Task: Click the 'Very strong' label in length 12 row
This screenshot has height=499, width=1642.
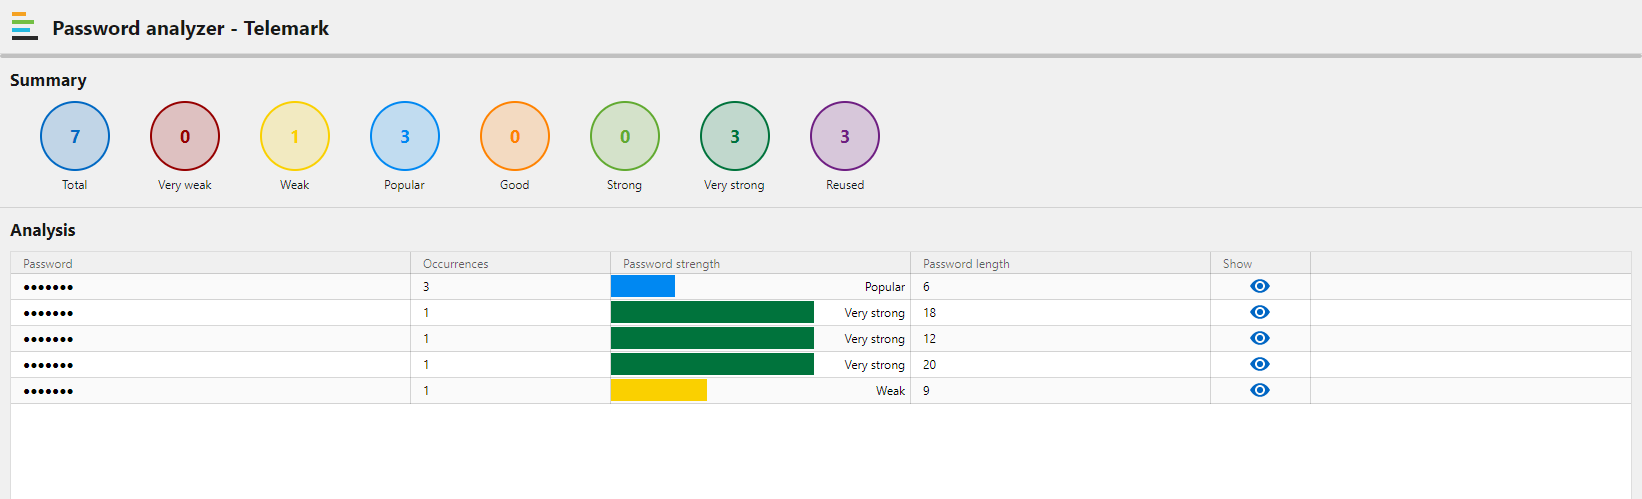Action: pos(874,339)
